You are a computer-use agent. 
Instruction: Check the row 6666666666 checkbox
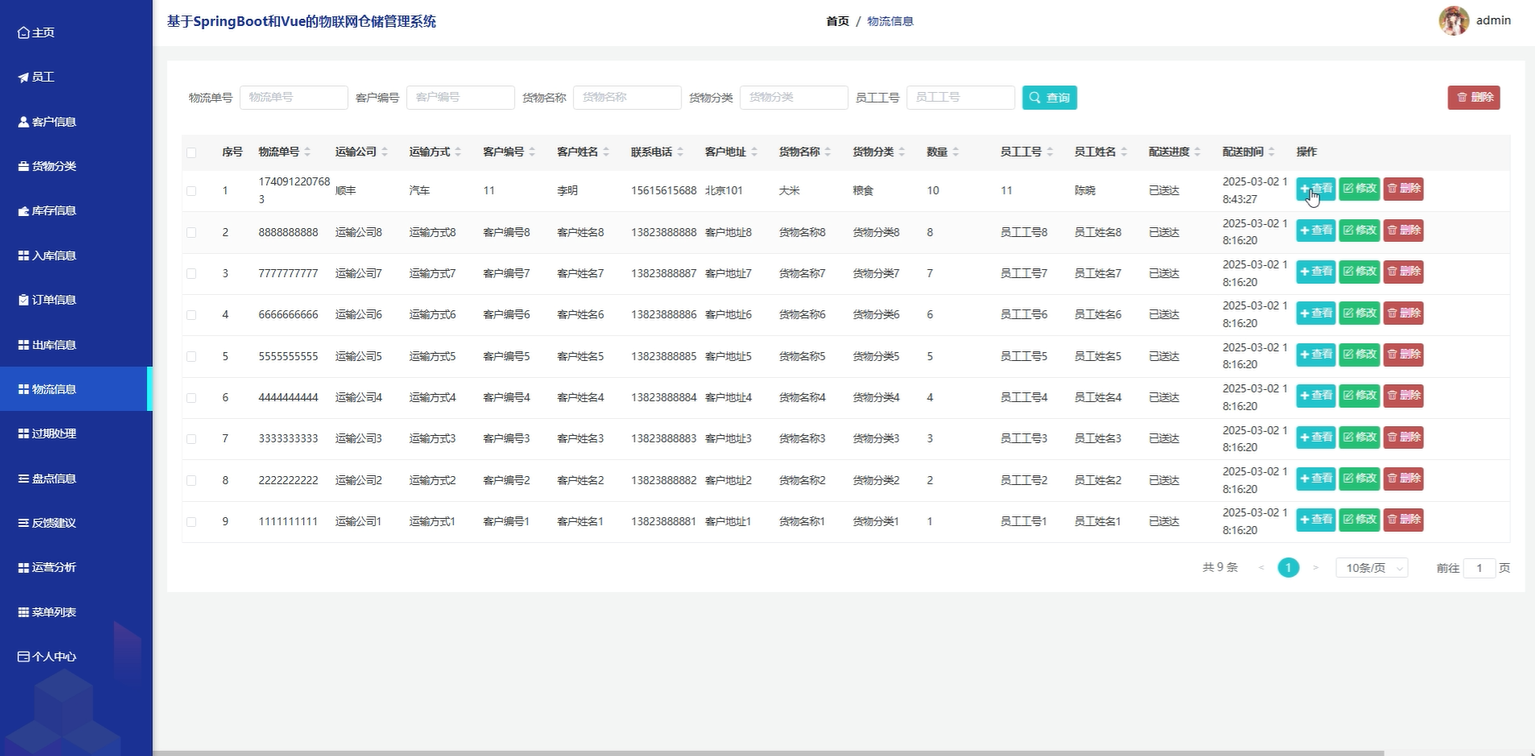tap(191, 314)
